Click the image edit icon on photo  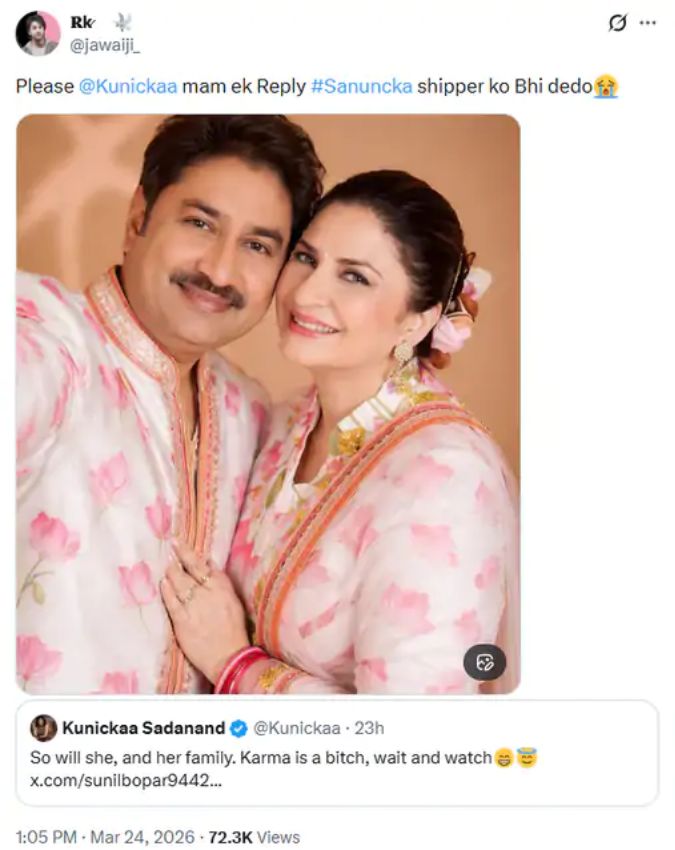point(485,662)
